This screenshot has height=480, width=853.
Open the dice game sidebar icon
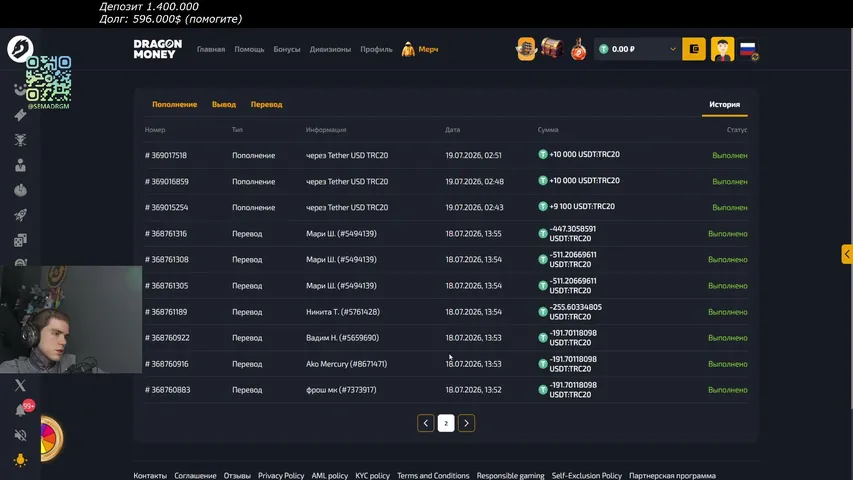click(20, 240)
